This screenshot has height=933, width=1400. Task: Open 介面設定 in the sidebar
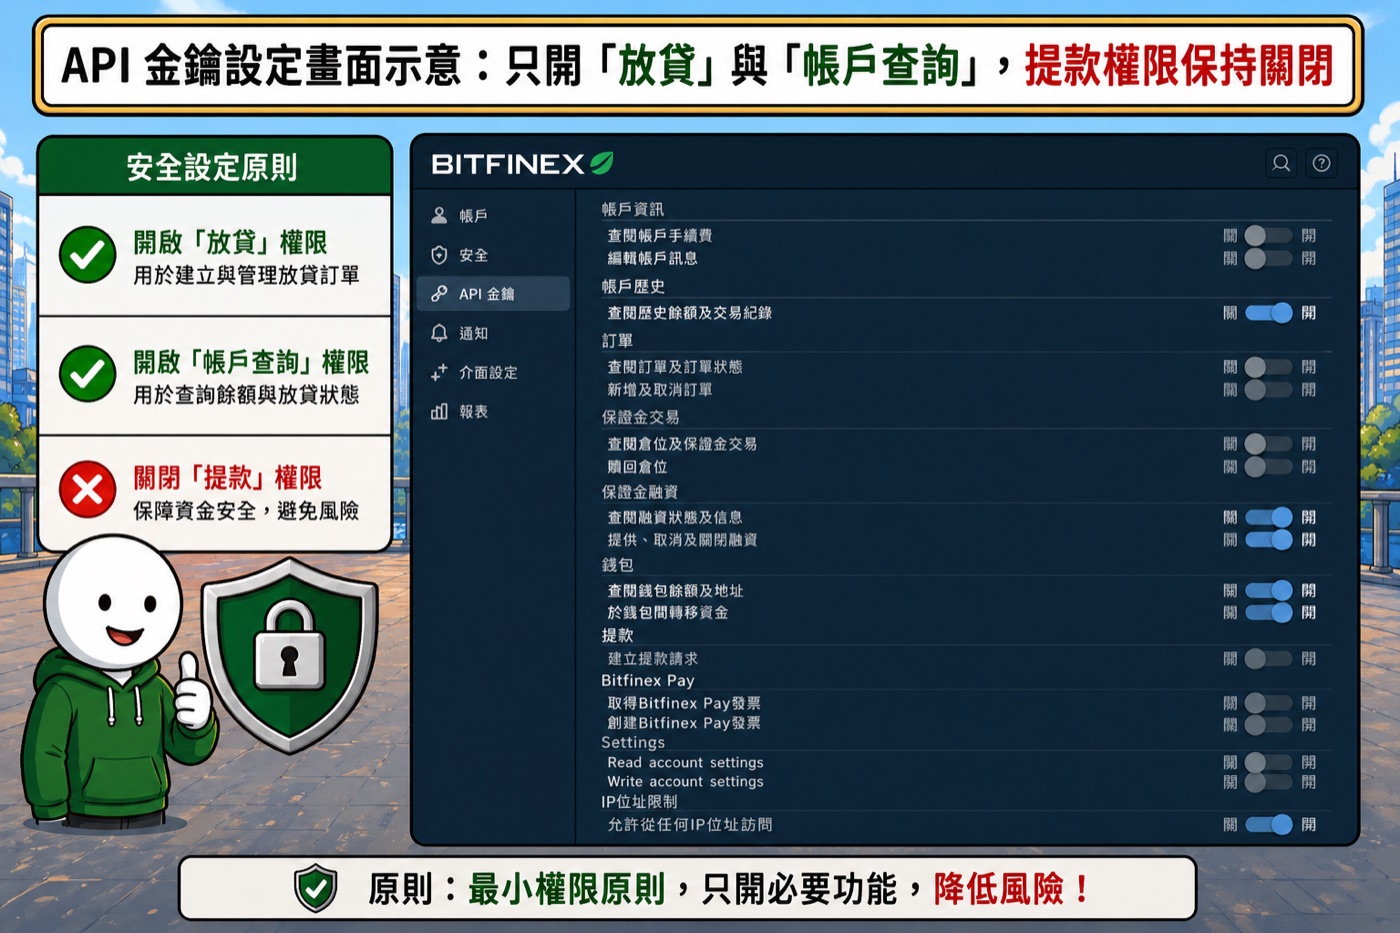click(493, 372)
